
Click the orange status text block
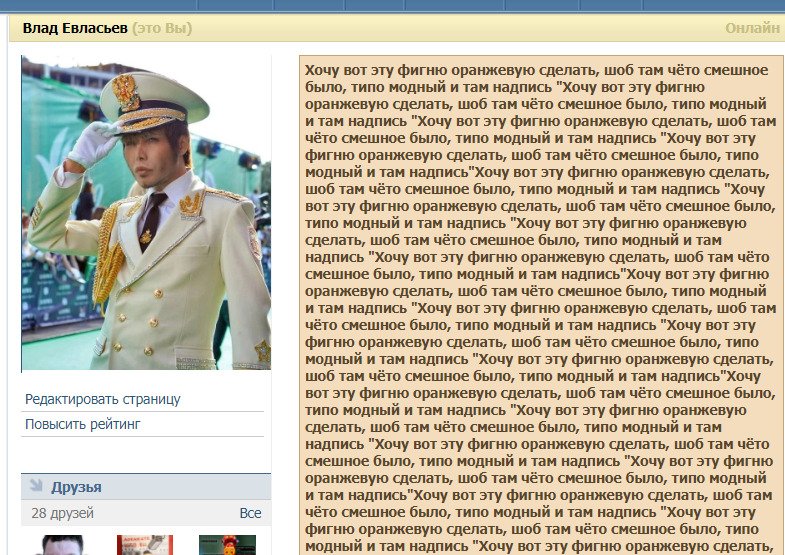(x=541, y=305)
